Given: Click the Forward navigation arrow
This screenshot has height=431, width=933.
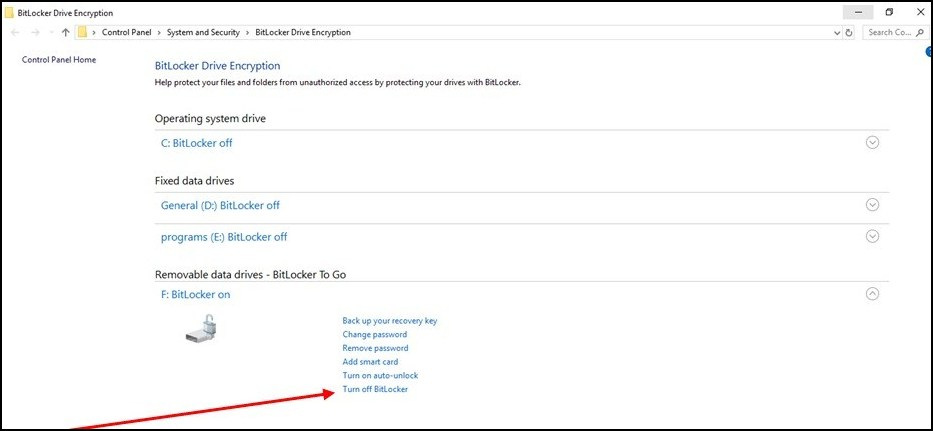Looking at the screenshot, I should coord(35,33).
